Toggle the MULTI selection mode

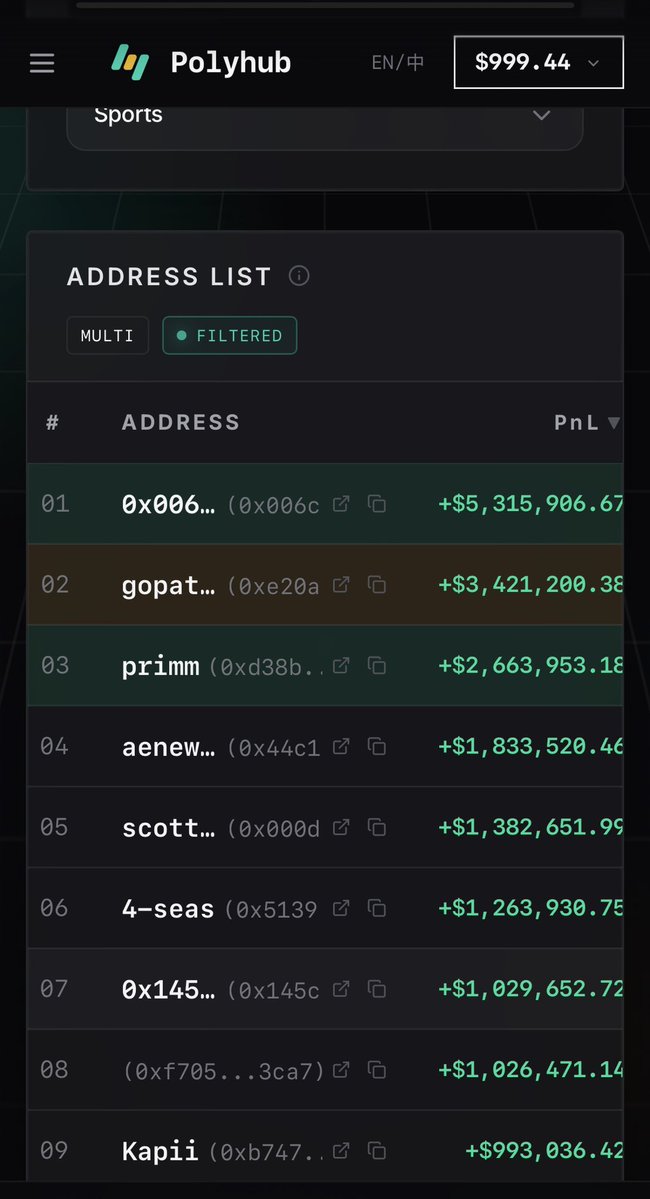(x=107, y=336)
